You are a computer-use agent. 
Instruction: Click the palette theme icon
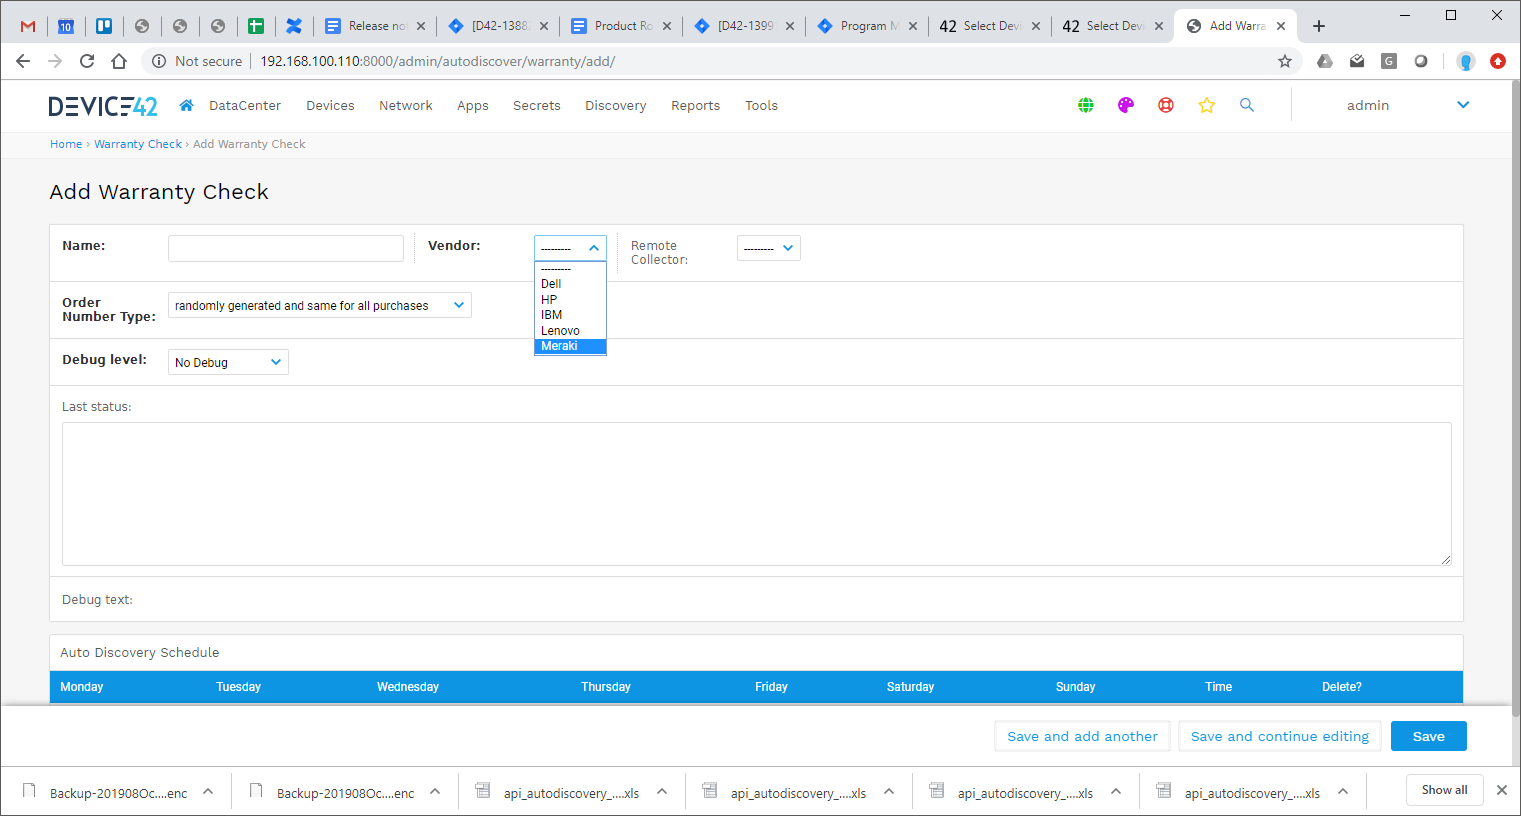point(1125,105)
